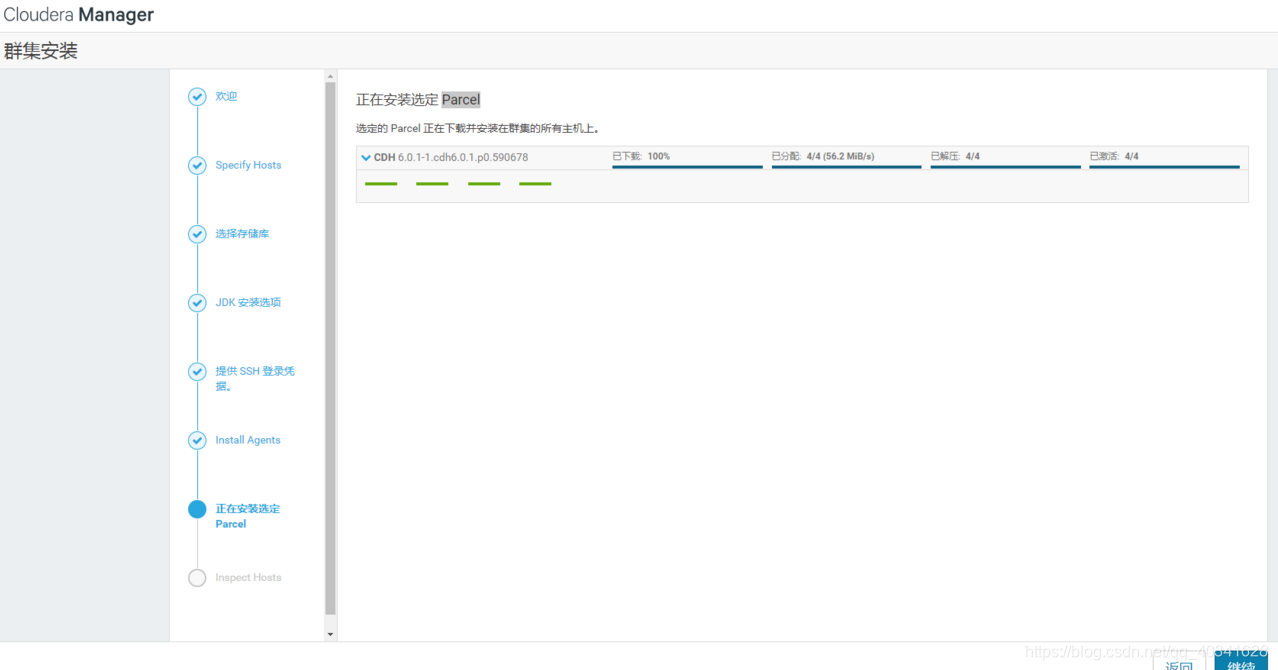Click the 已分配 4/4 progress bar
The width and height of the screenshot is (1278, 670).
click(x=846, y=167)
